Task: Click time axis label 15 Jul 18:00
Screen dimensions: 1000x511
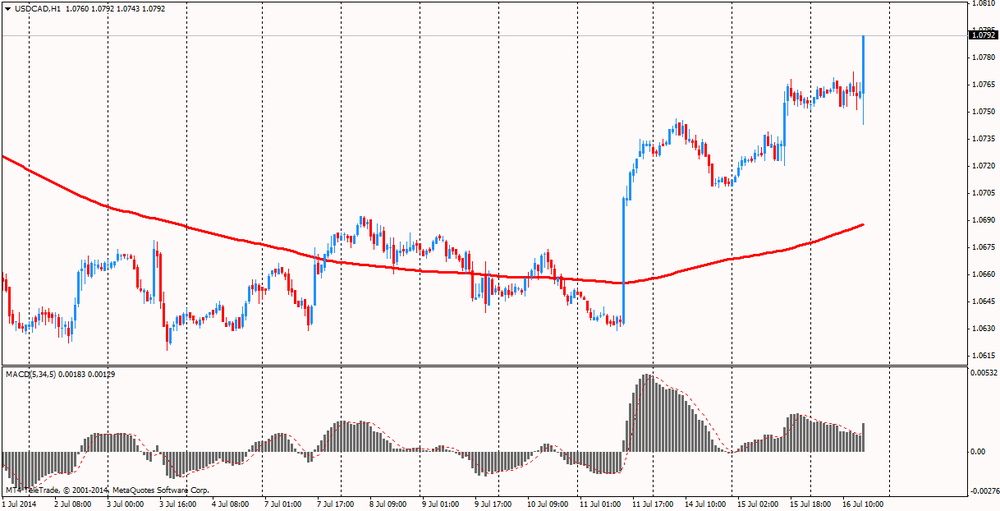Action: (x=812, y=504)
